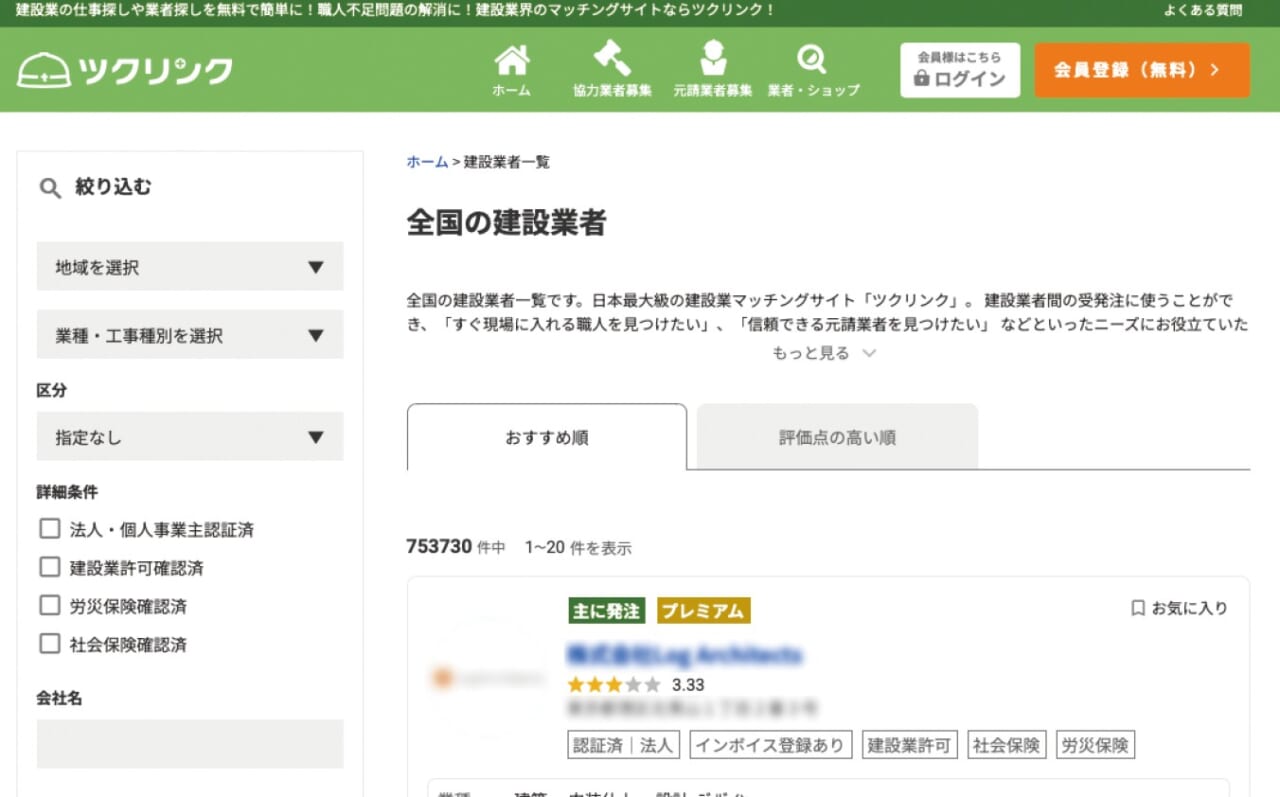Select the おすすめ順 tab
This screenshot has width=1280, height=797.
[546, 436]
